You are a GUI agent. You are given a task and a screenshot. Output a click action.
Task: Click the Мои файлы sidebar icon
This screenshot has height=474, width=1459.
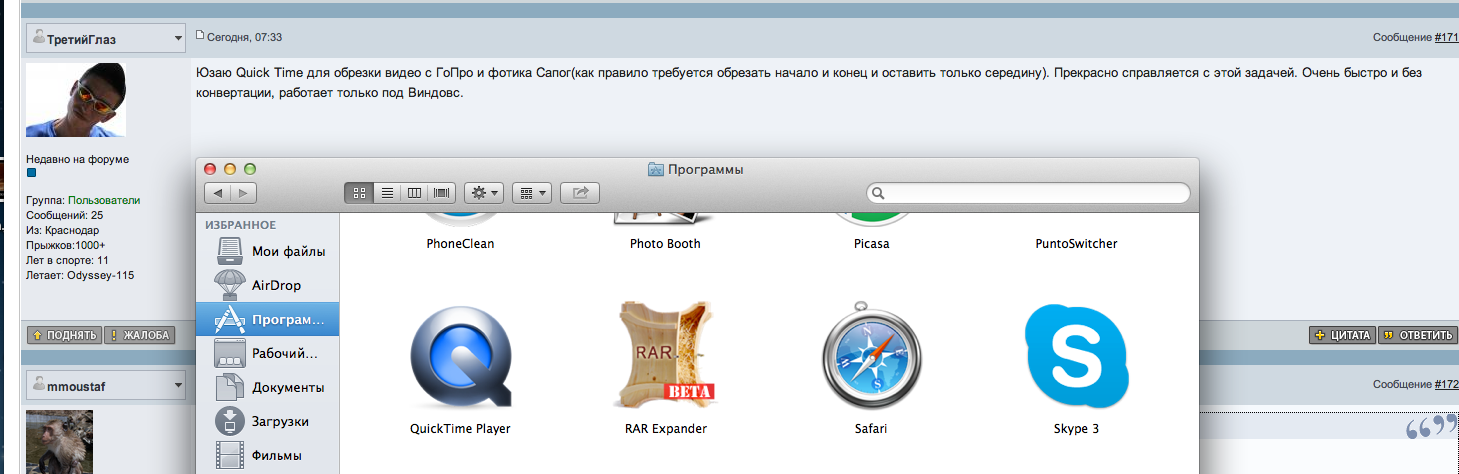pyautogui.click(x=230, y=251)
